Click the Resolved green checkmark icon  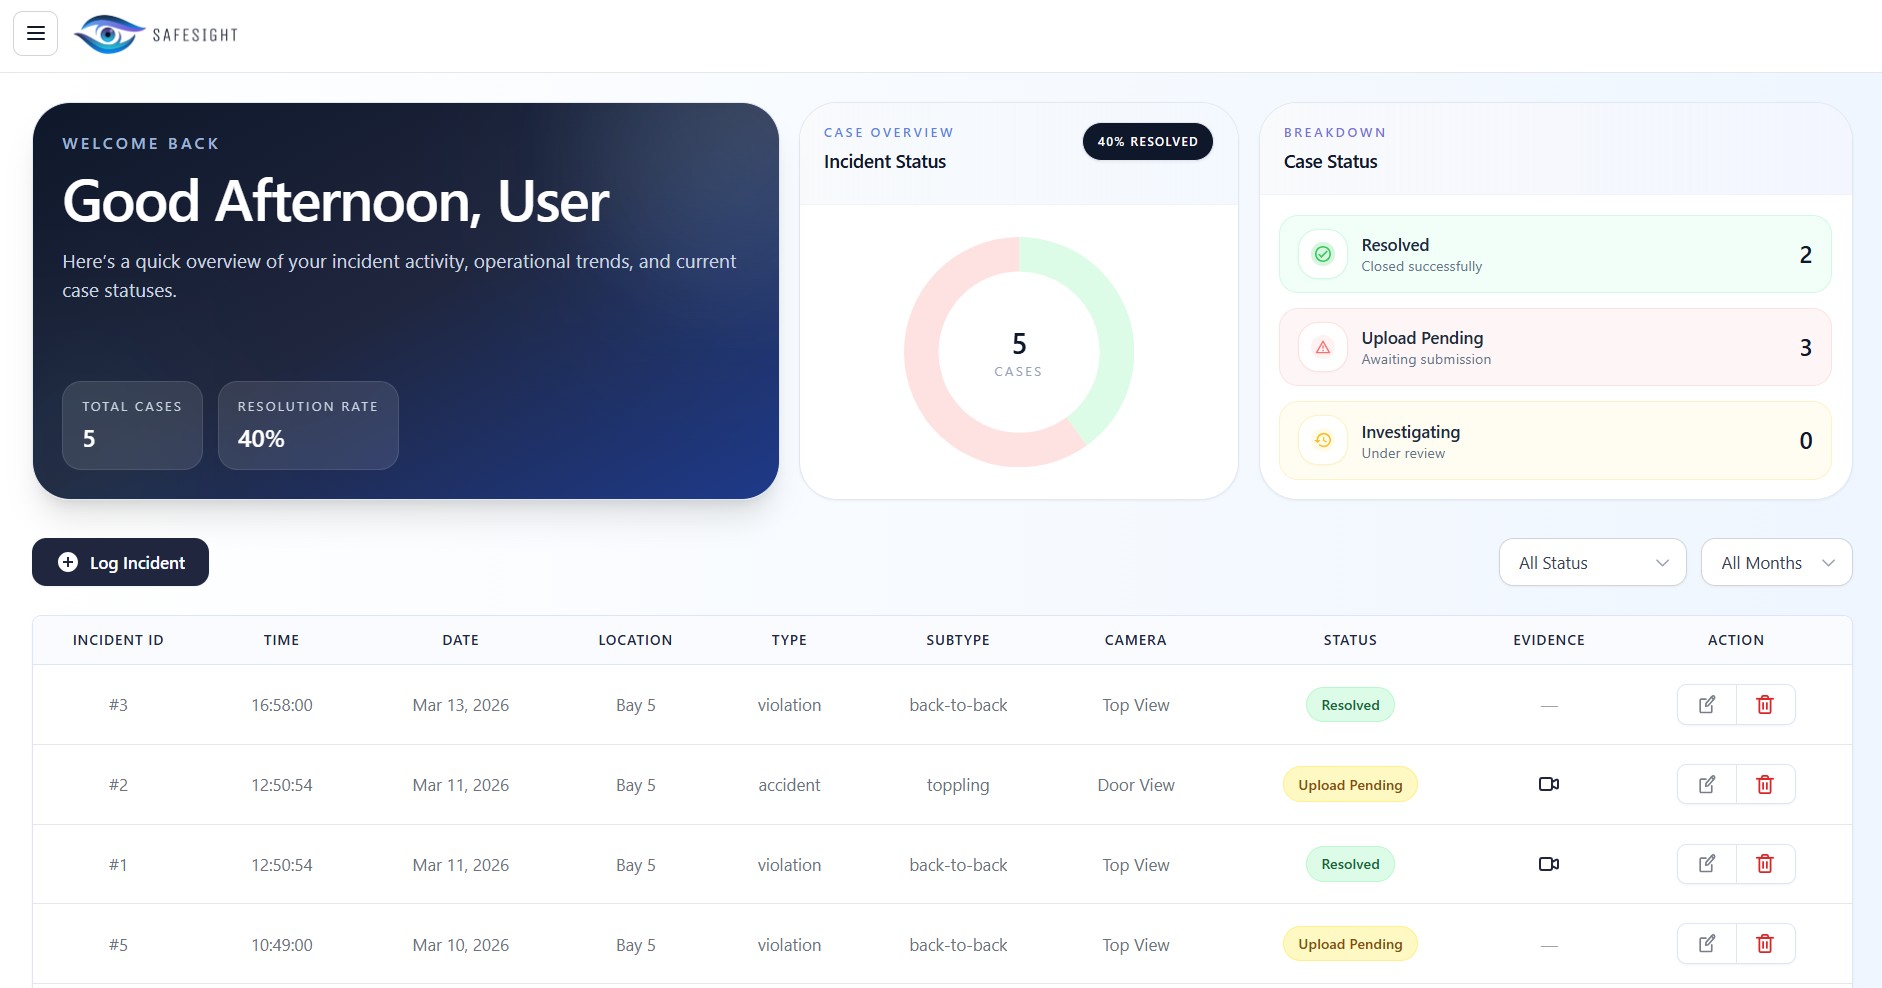pos(1323,254)
